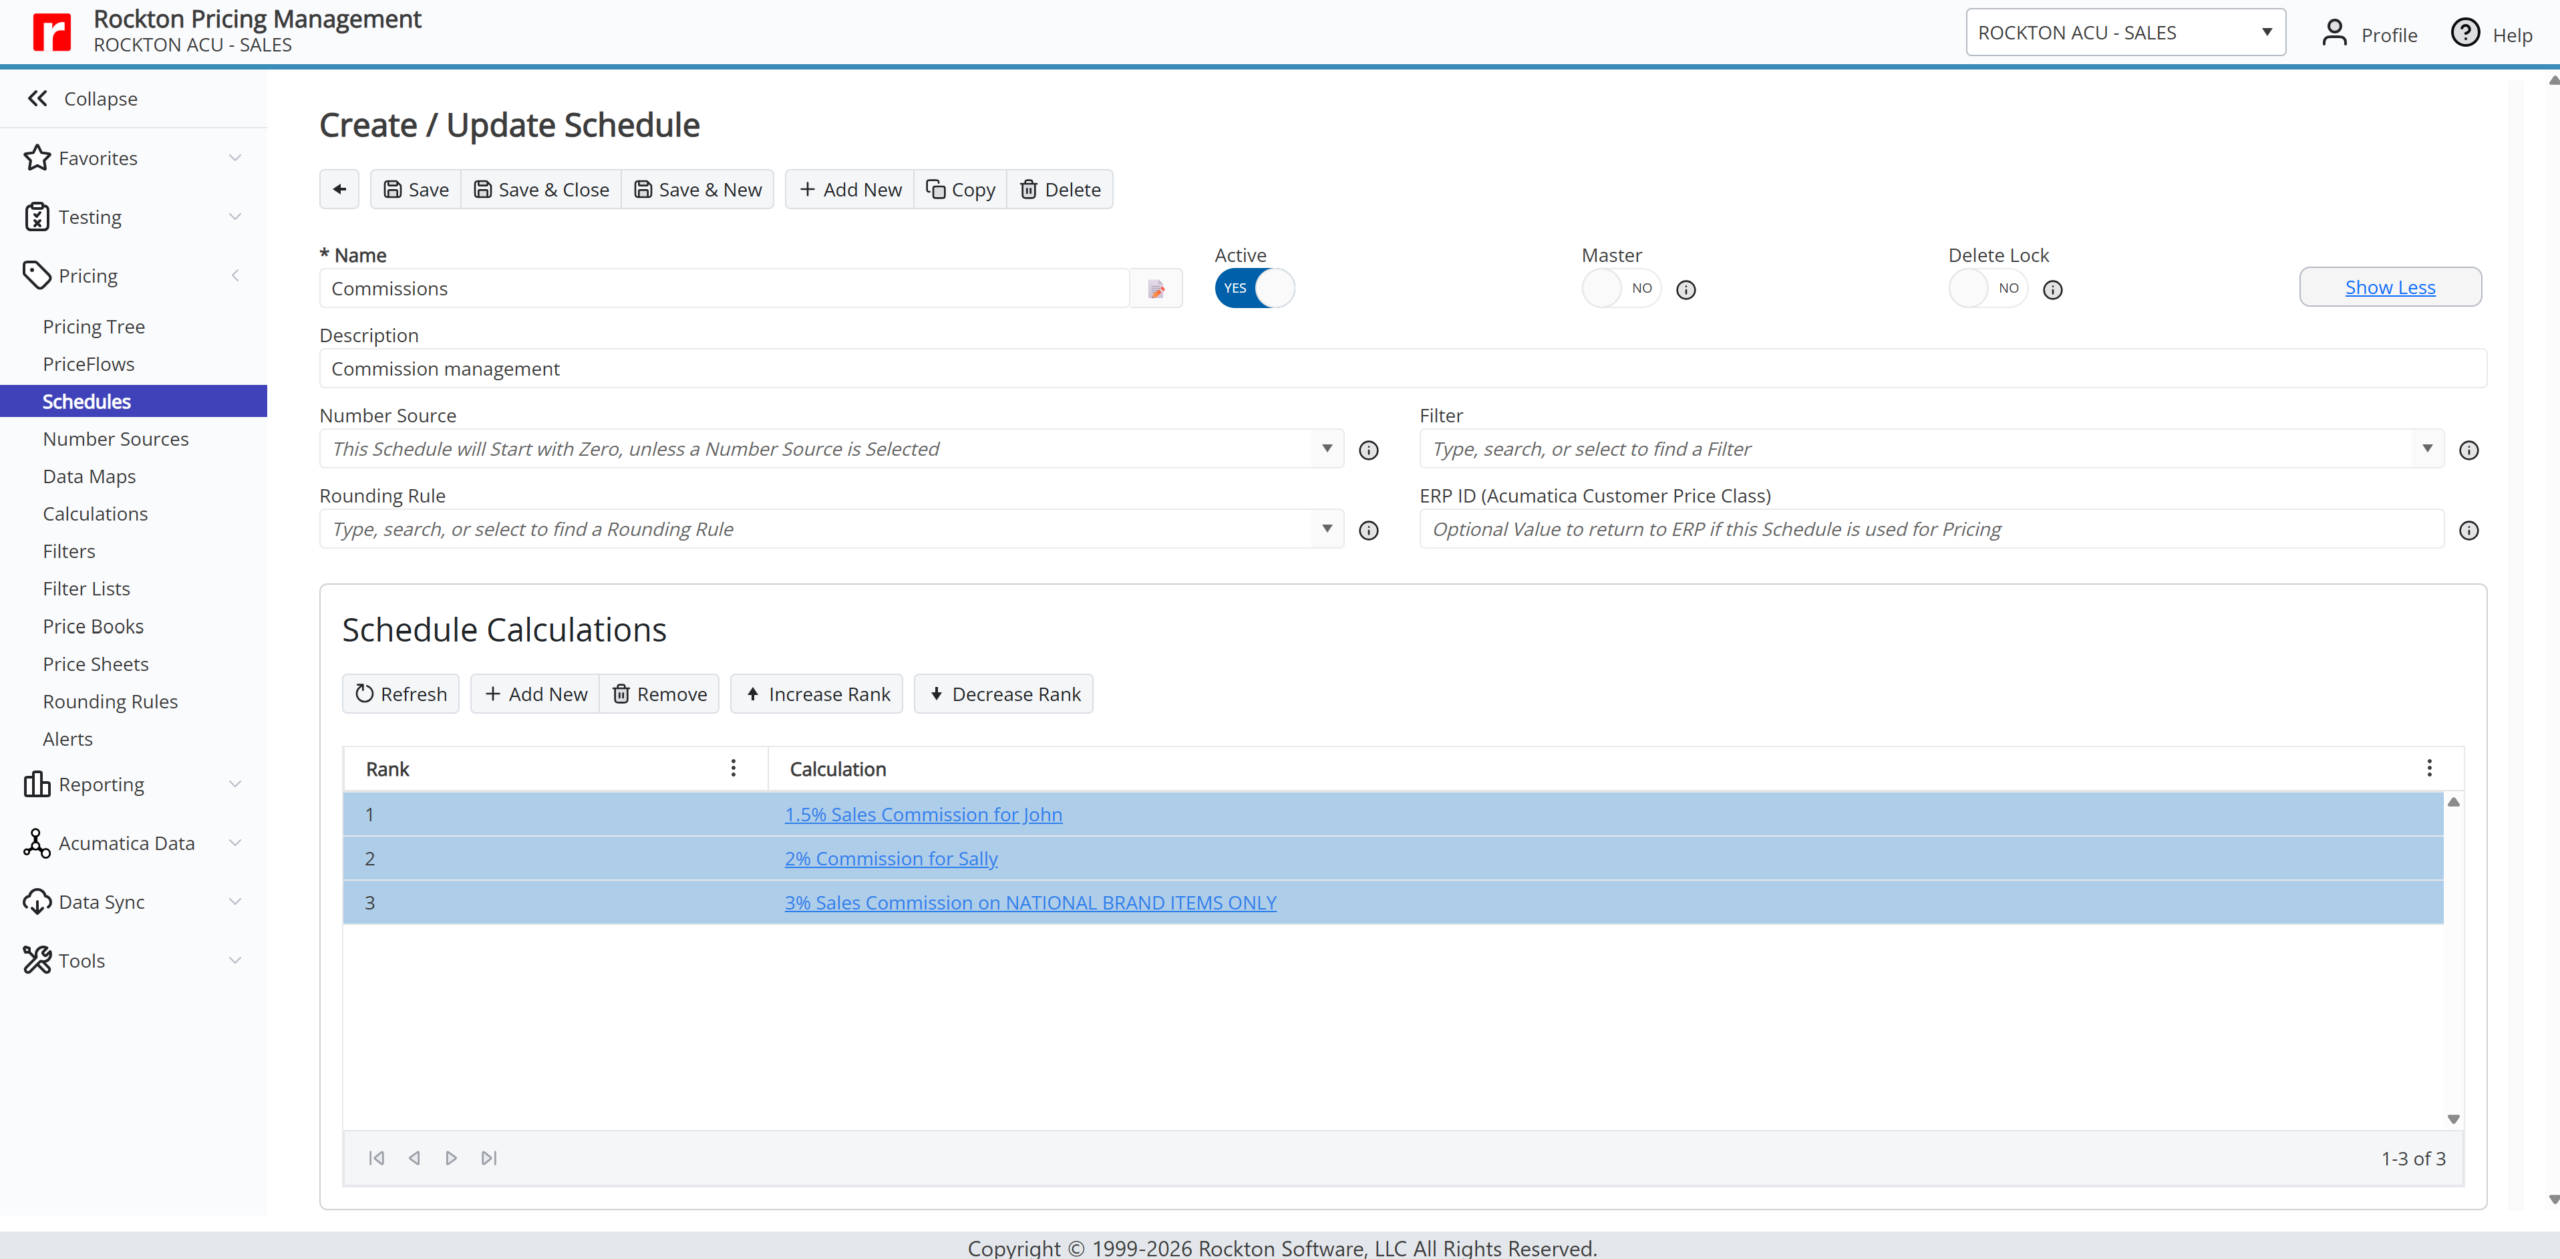2560x1259 pixels.
Task: Show info for Master toggle
Action: [x=1686, y=290]
